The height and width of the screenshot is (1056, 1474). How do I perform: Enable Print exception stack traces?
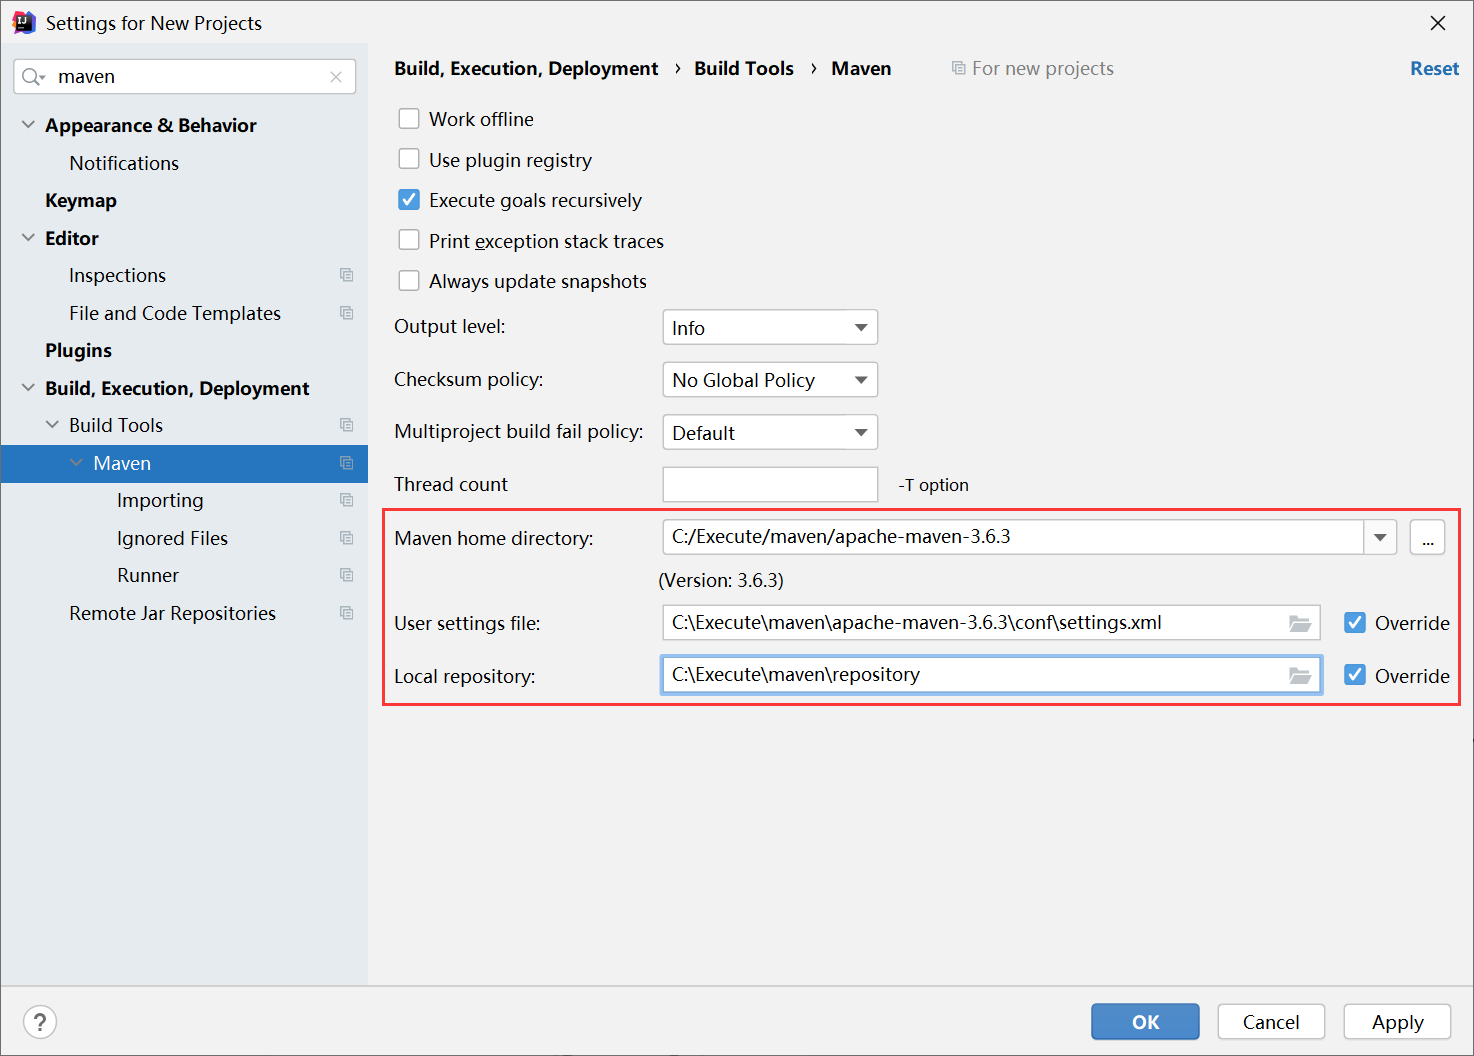[x=409, y=241]
